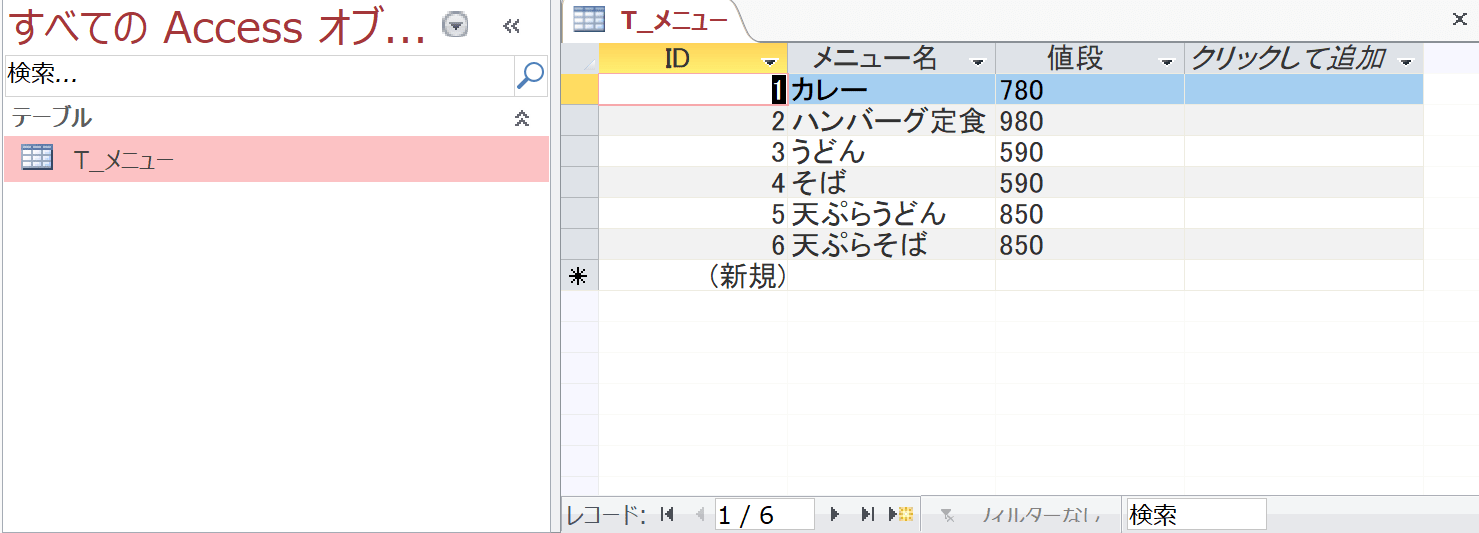Viewport: 1479px width, 533px height.
Task: Click the T_メニュー table icon in navigation pane
Action: [x=37, y=158]
